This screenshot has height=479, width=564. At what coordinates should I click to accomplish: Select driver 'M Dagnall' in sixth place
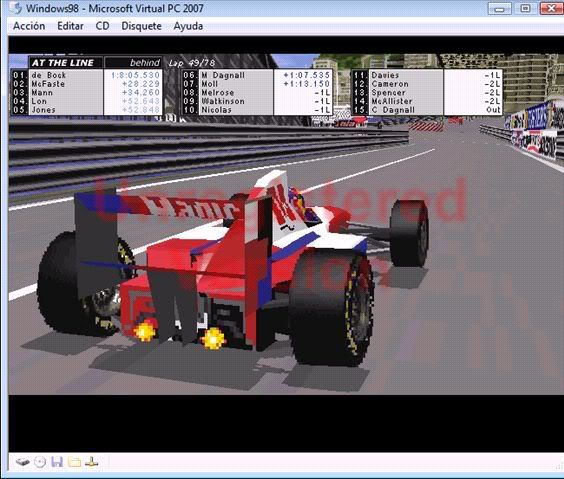coord(223,75)
